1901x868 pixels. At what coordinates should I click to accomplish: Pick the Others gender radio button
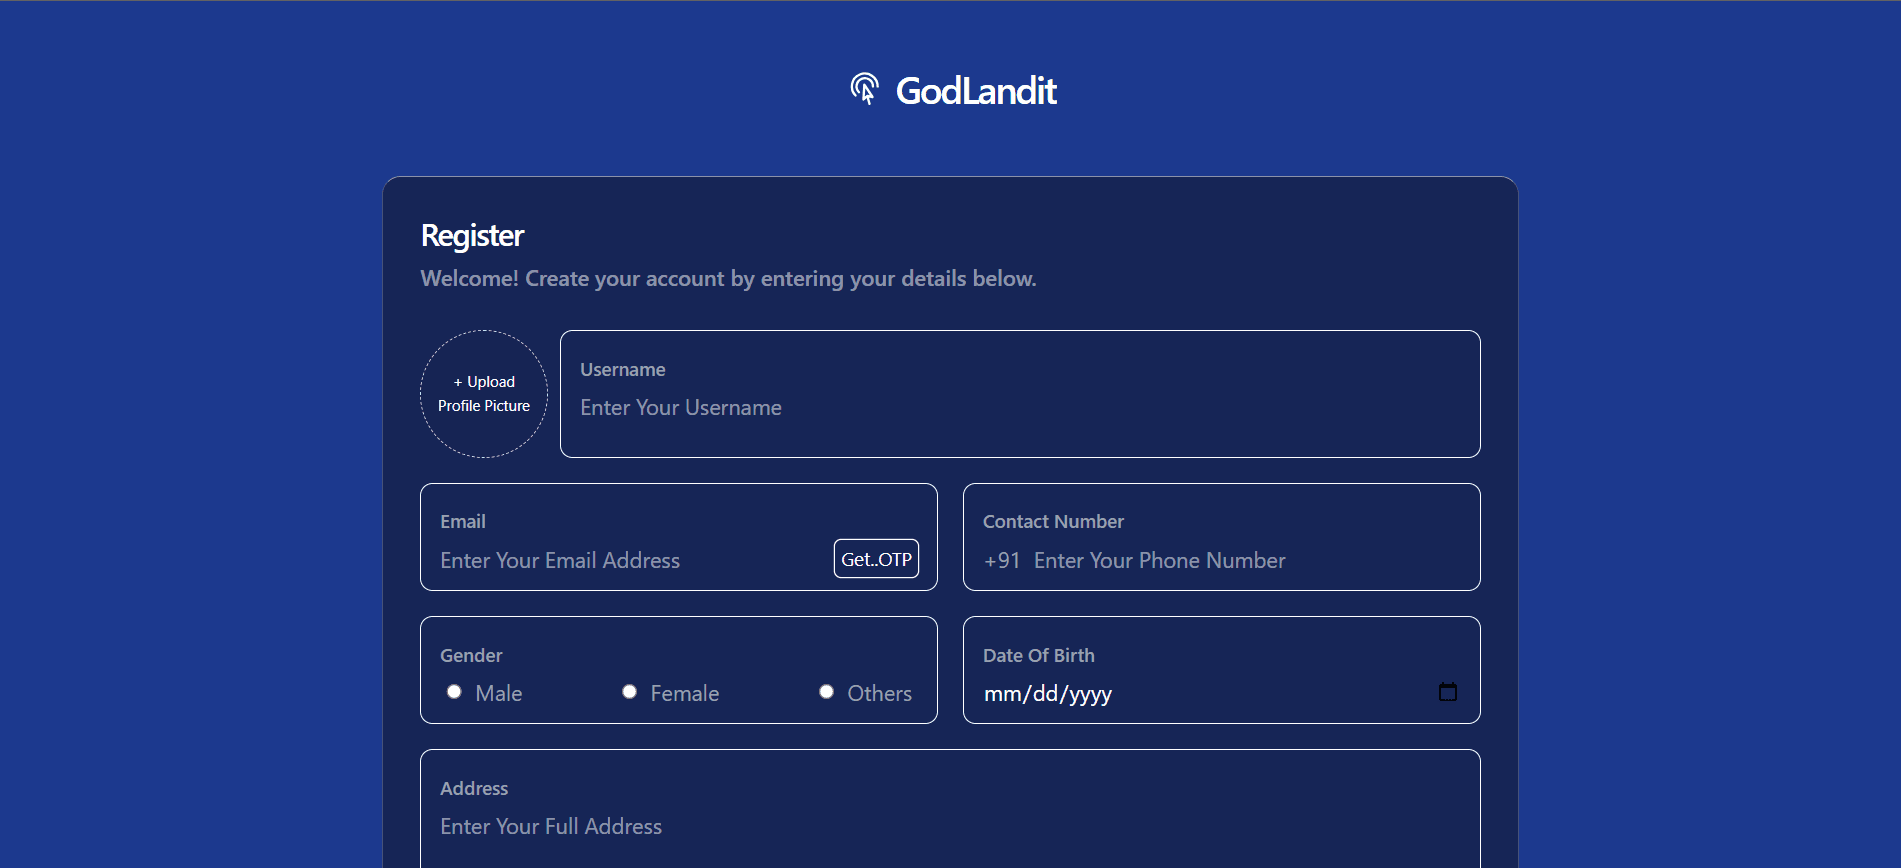tap(826, 692)
